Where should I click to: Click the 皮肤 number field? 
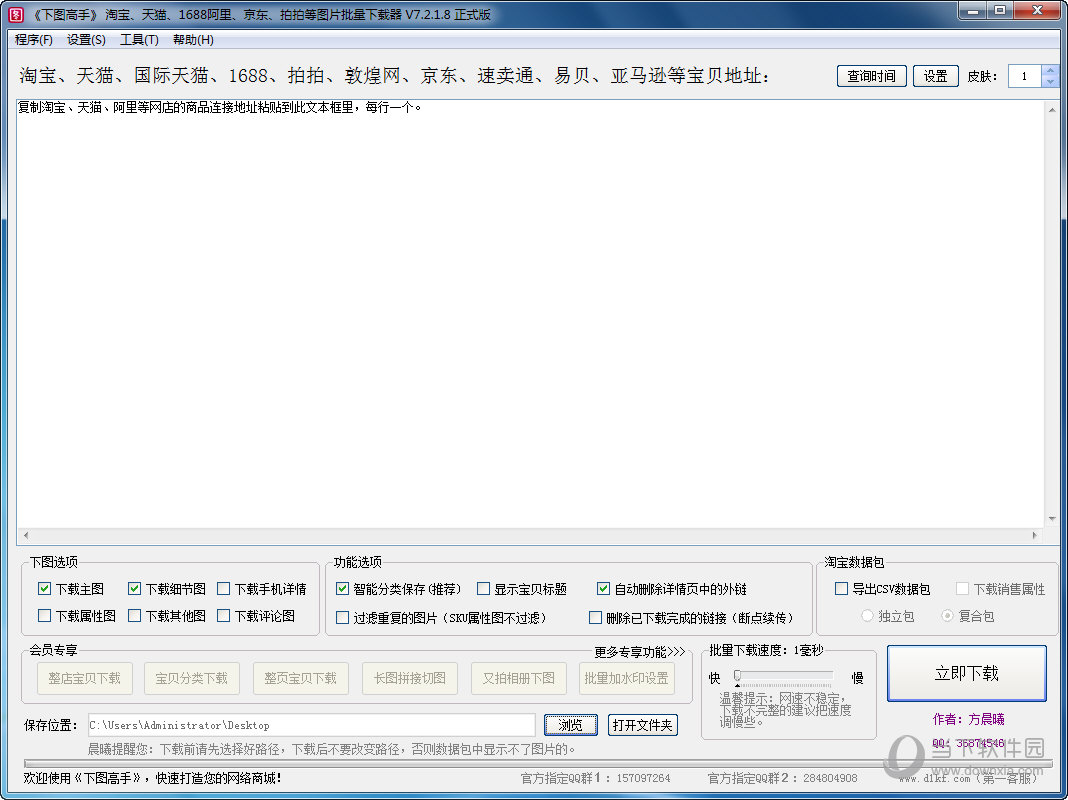coord(1024,76)
